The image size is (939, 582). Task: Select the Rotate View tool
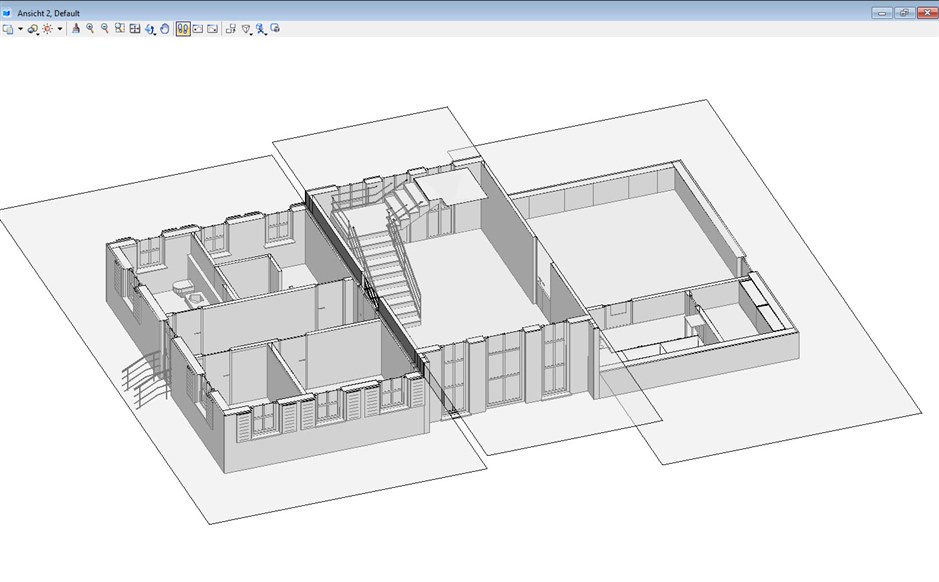(x=150, y=29)
